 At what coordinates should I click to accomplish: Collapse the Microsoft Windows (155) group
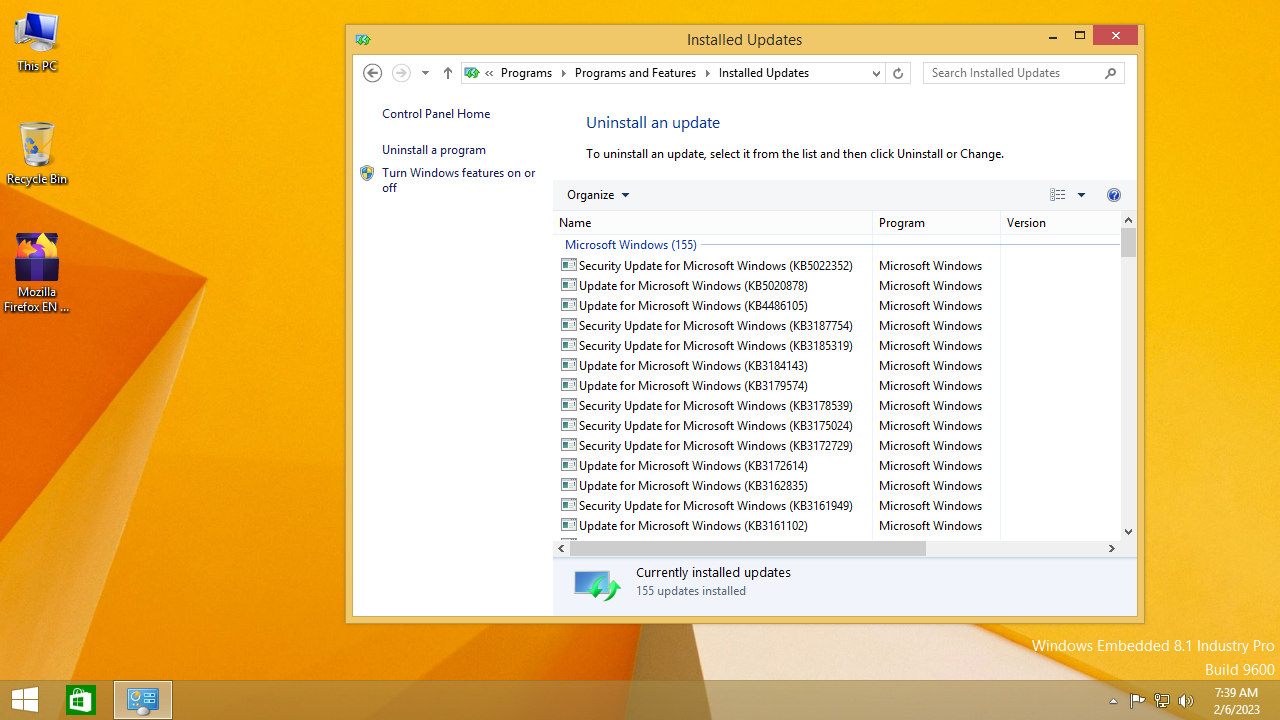pyautogui.click(x=631, y=245)
